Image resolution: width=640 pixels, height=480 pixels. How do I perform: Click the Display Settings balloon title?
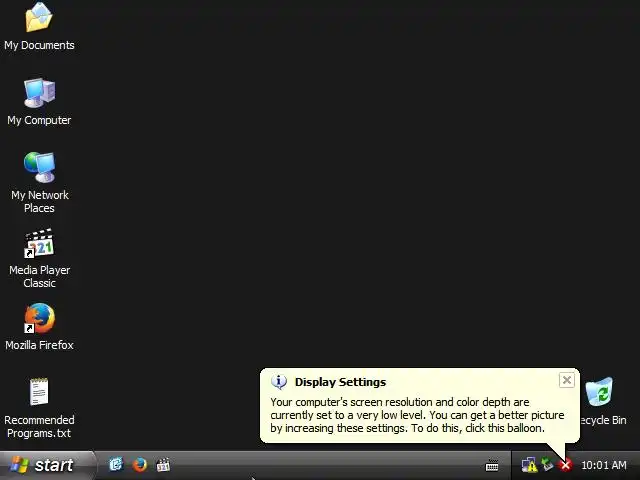pos(340,382)
